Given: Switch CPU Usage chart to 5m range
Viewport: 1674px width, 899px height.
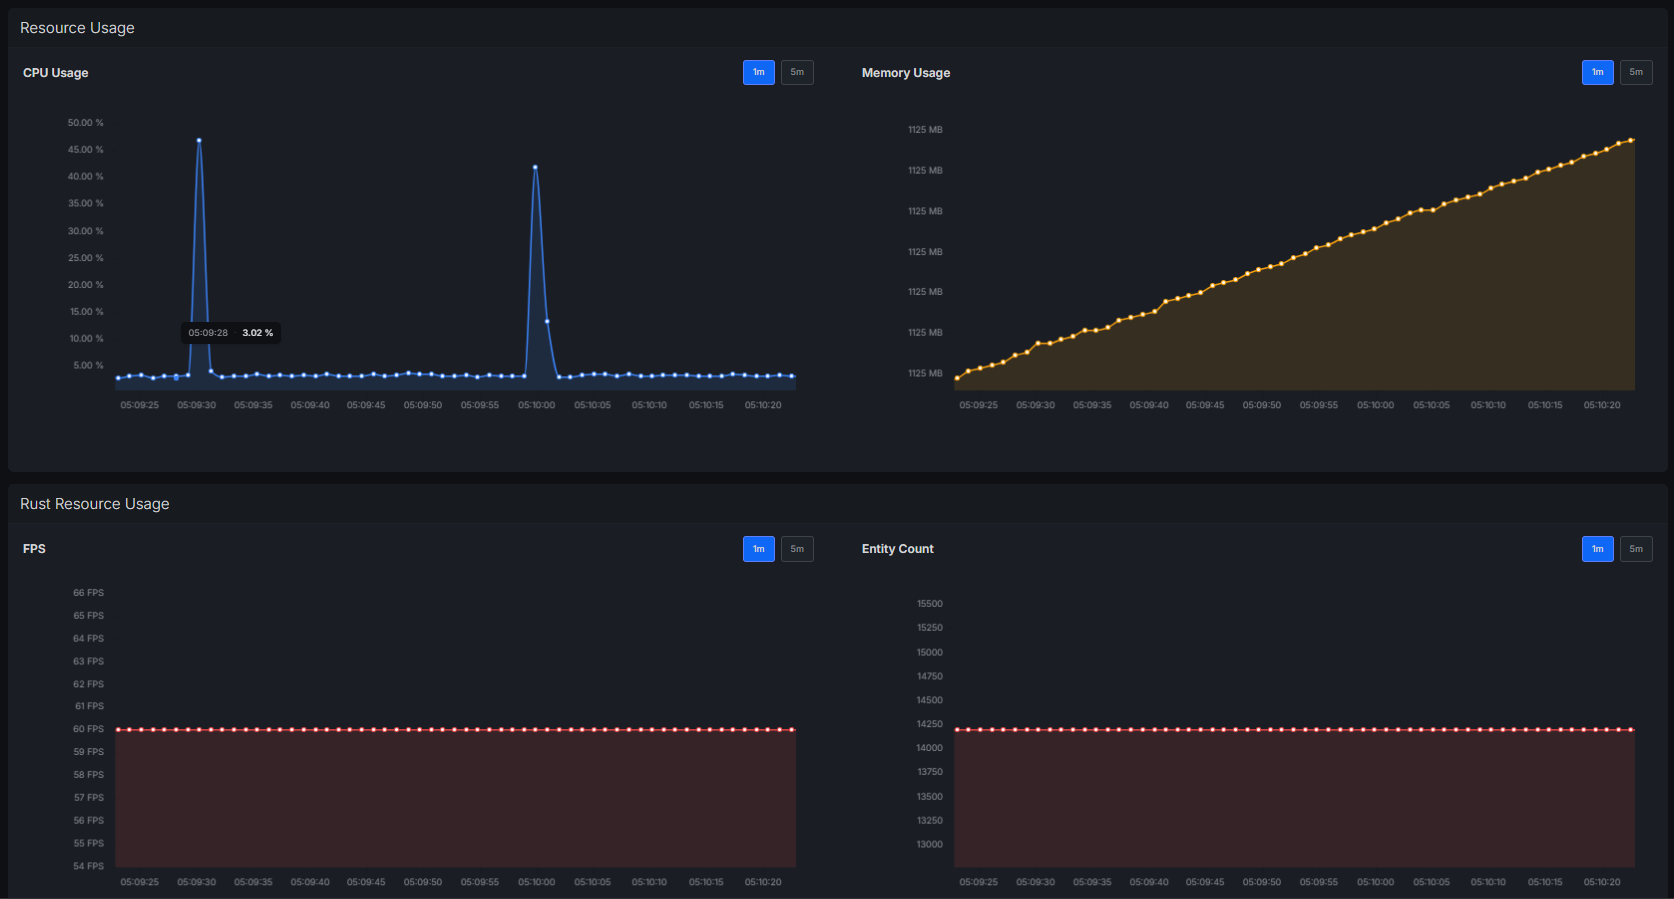Looking at the screenshot, I should point(797,72).
